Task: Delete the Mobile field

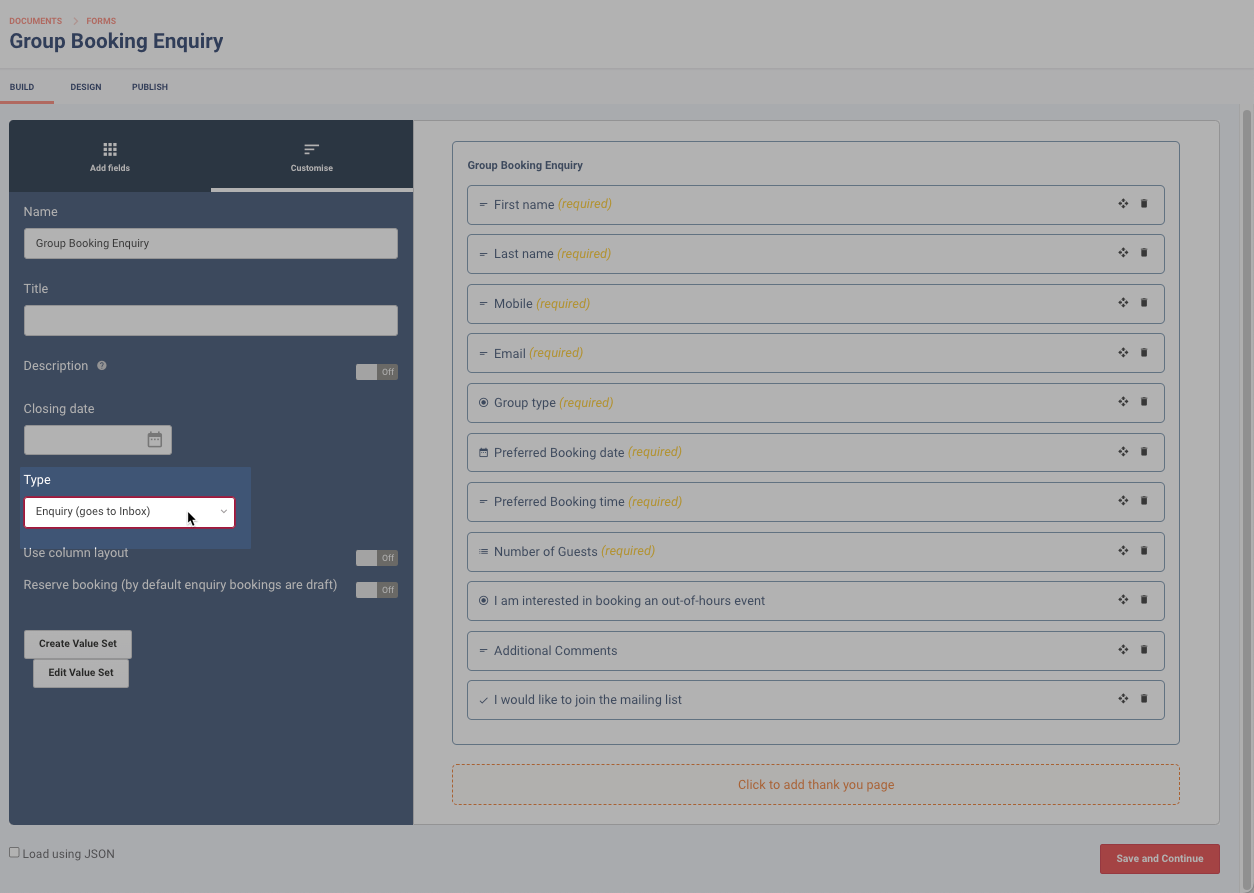Action: tap(1144, 303)
